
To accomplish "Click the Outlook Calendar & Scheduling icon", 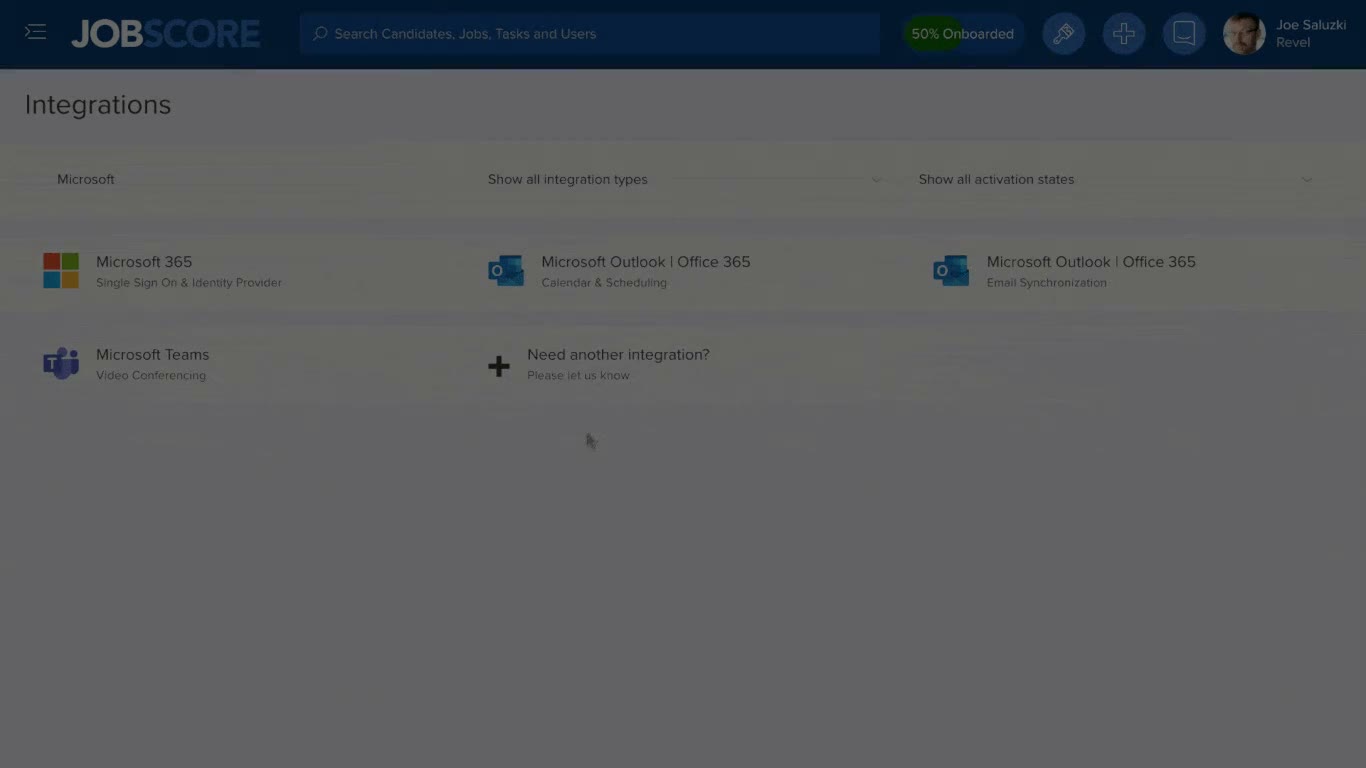I will 506,271.
